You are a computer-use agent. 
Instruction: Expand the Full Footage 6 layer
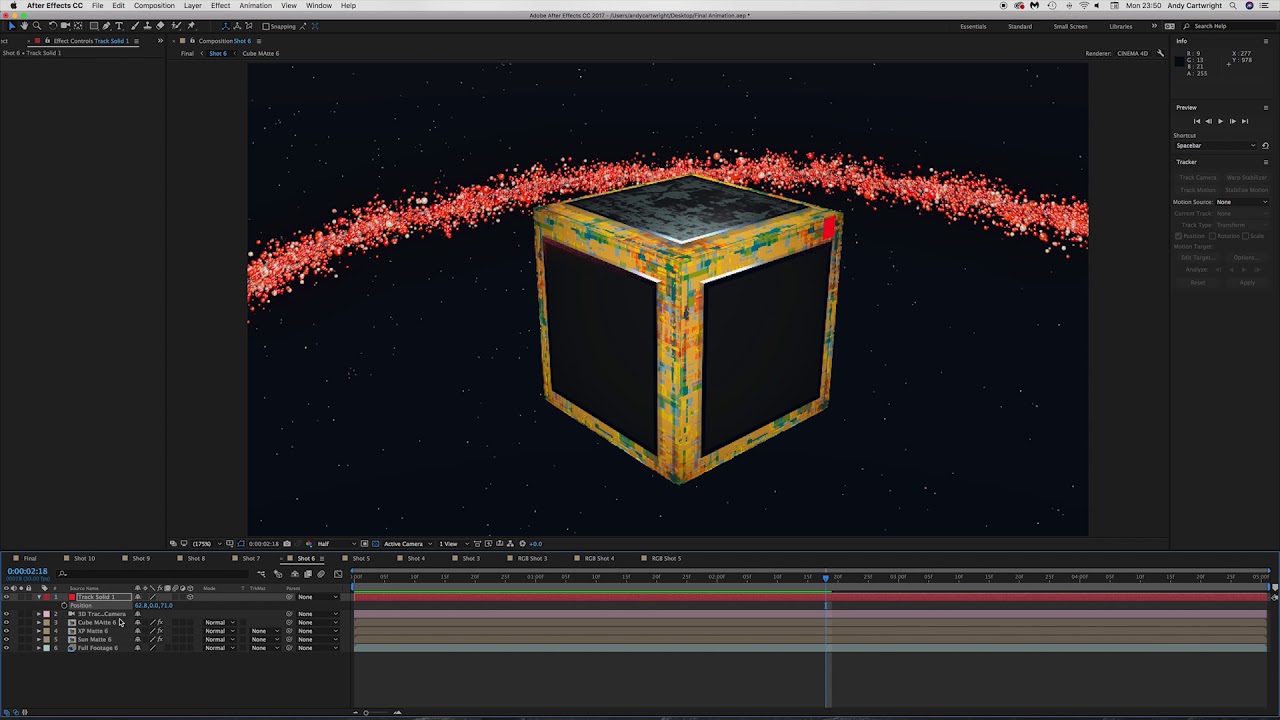39,648
